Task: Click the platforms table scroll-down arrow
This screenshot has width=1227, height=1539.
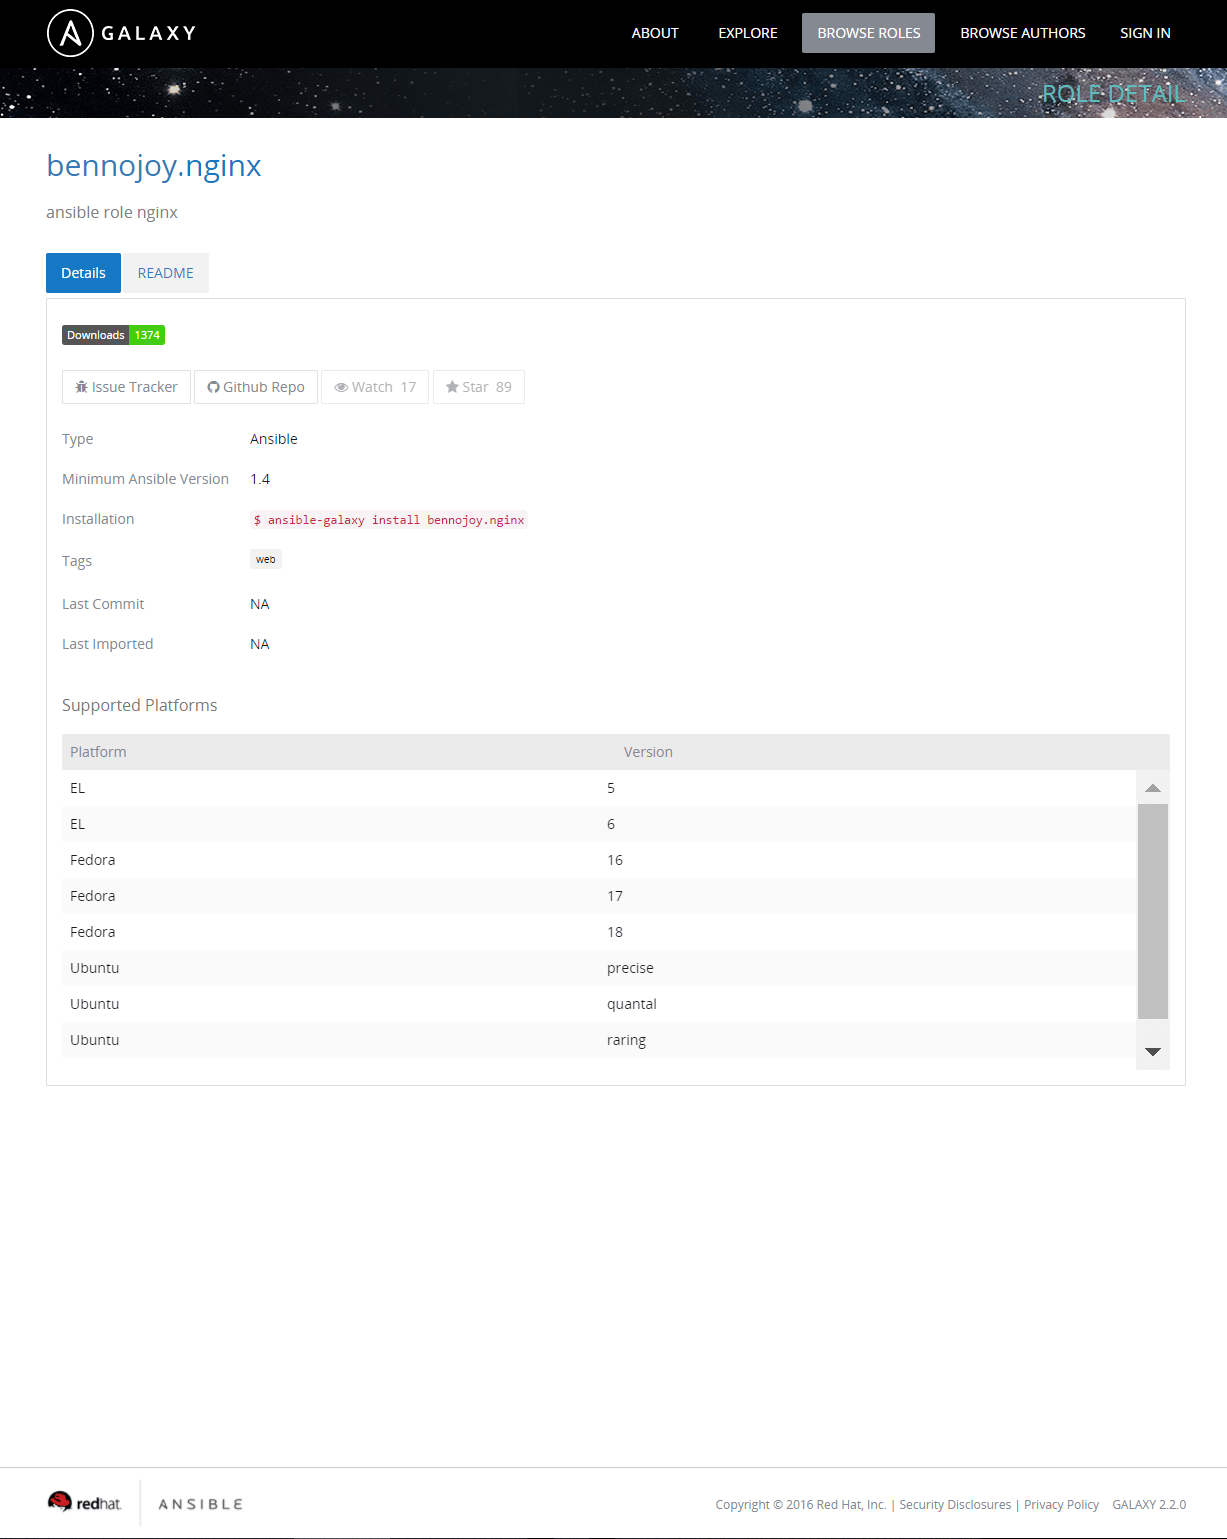Action: pos(1152,1051)
